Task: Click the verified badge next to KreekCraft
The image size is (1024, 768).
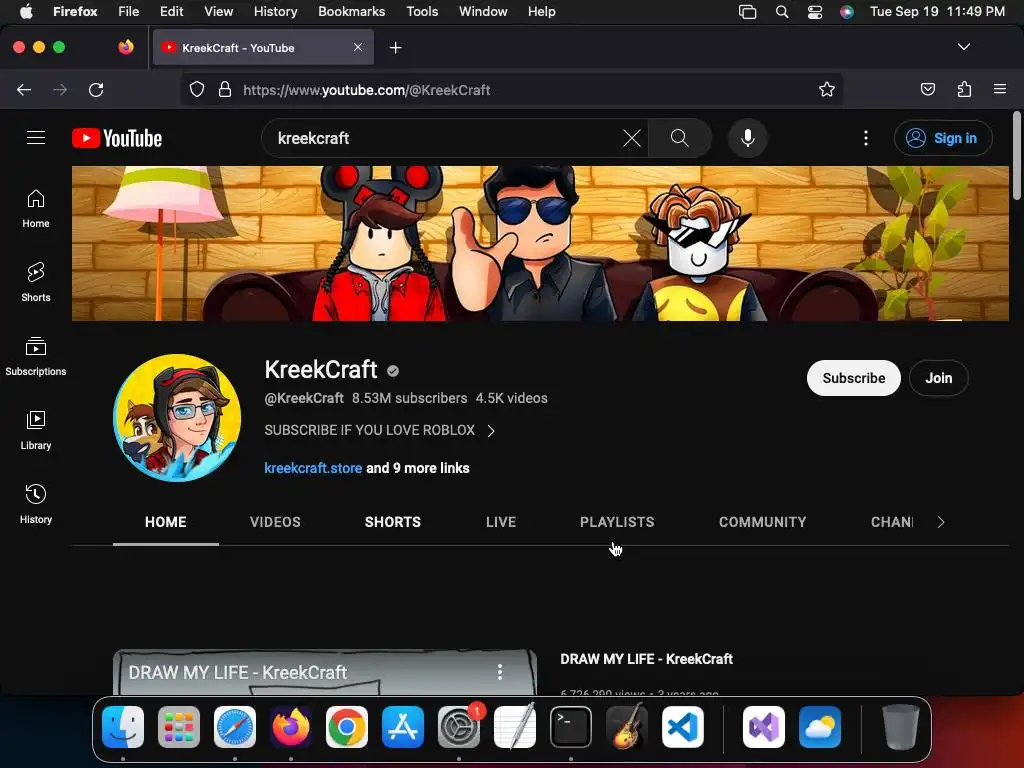Action: tap(392, 371)
